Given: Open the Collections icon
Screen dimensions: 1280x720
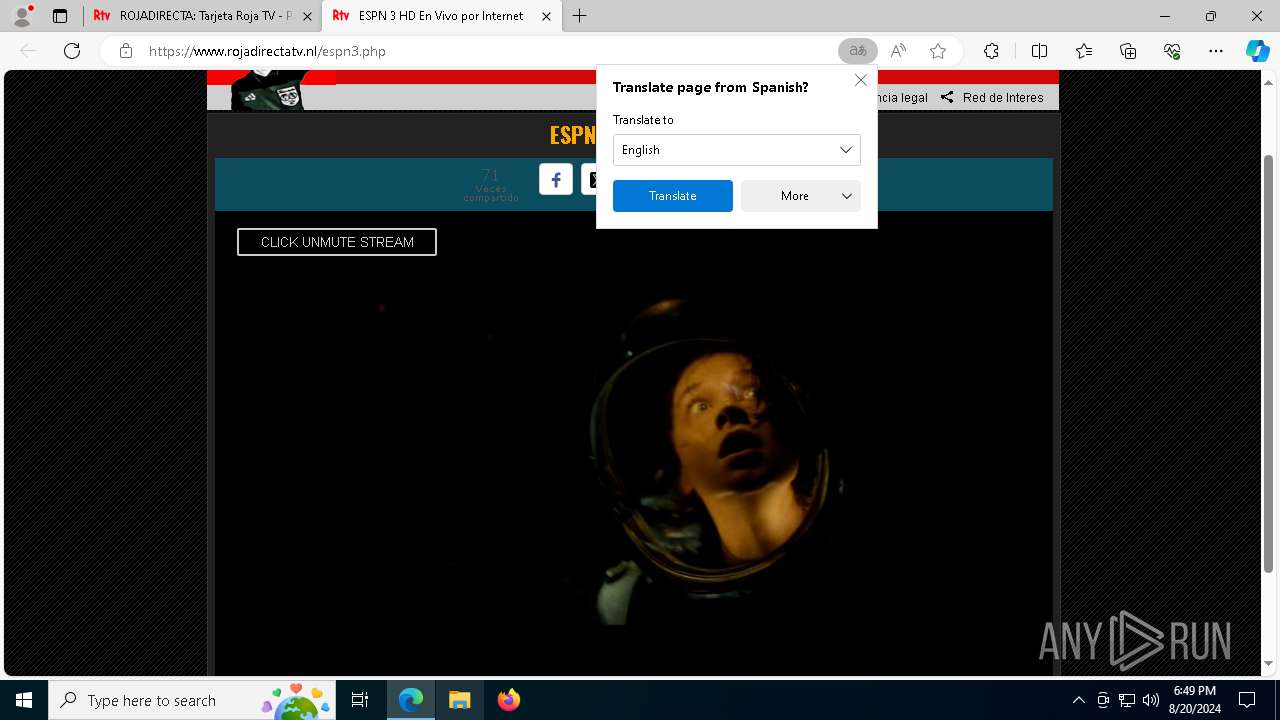Looking at the screenshot, I should coord(1128,51).
